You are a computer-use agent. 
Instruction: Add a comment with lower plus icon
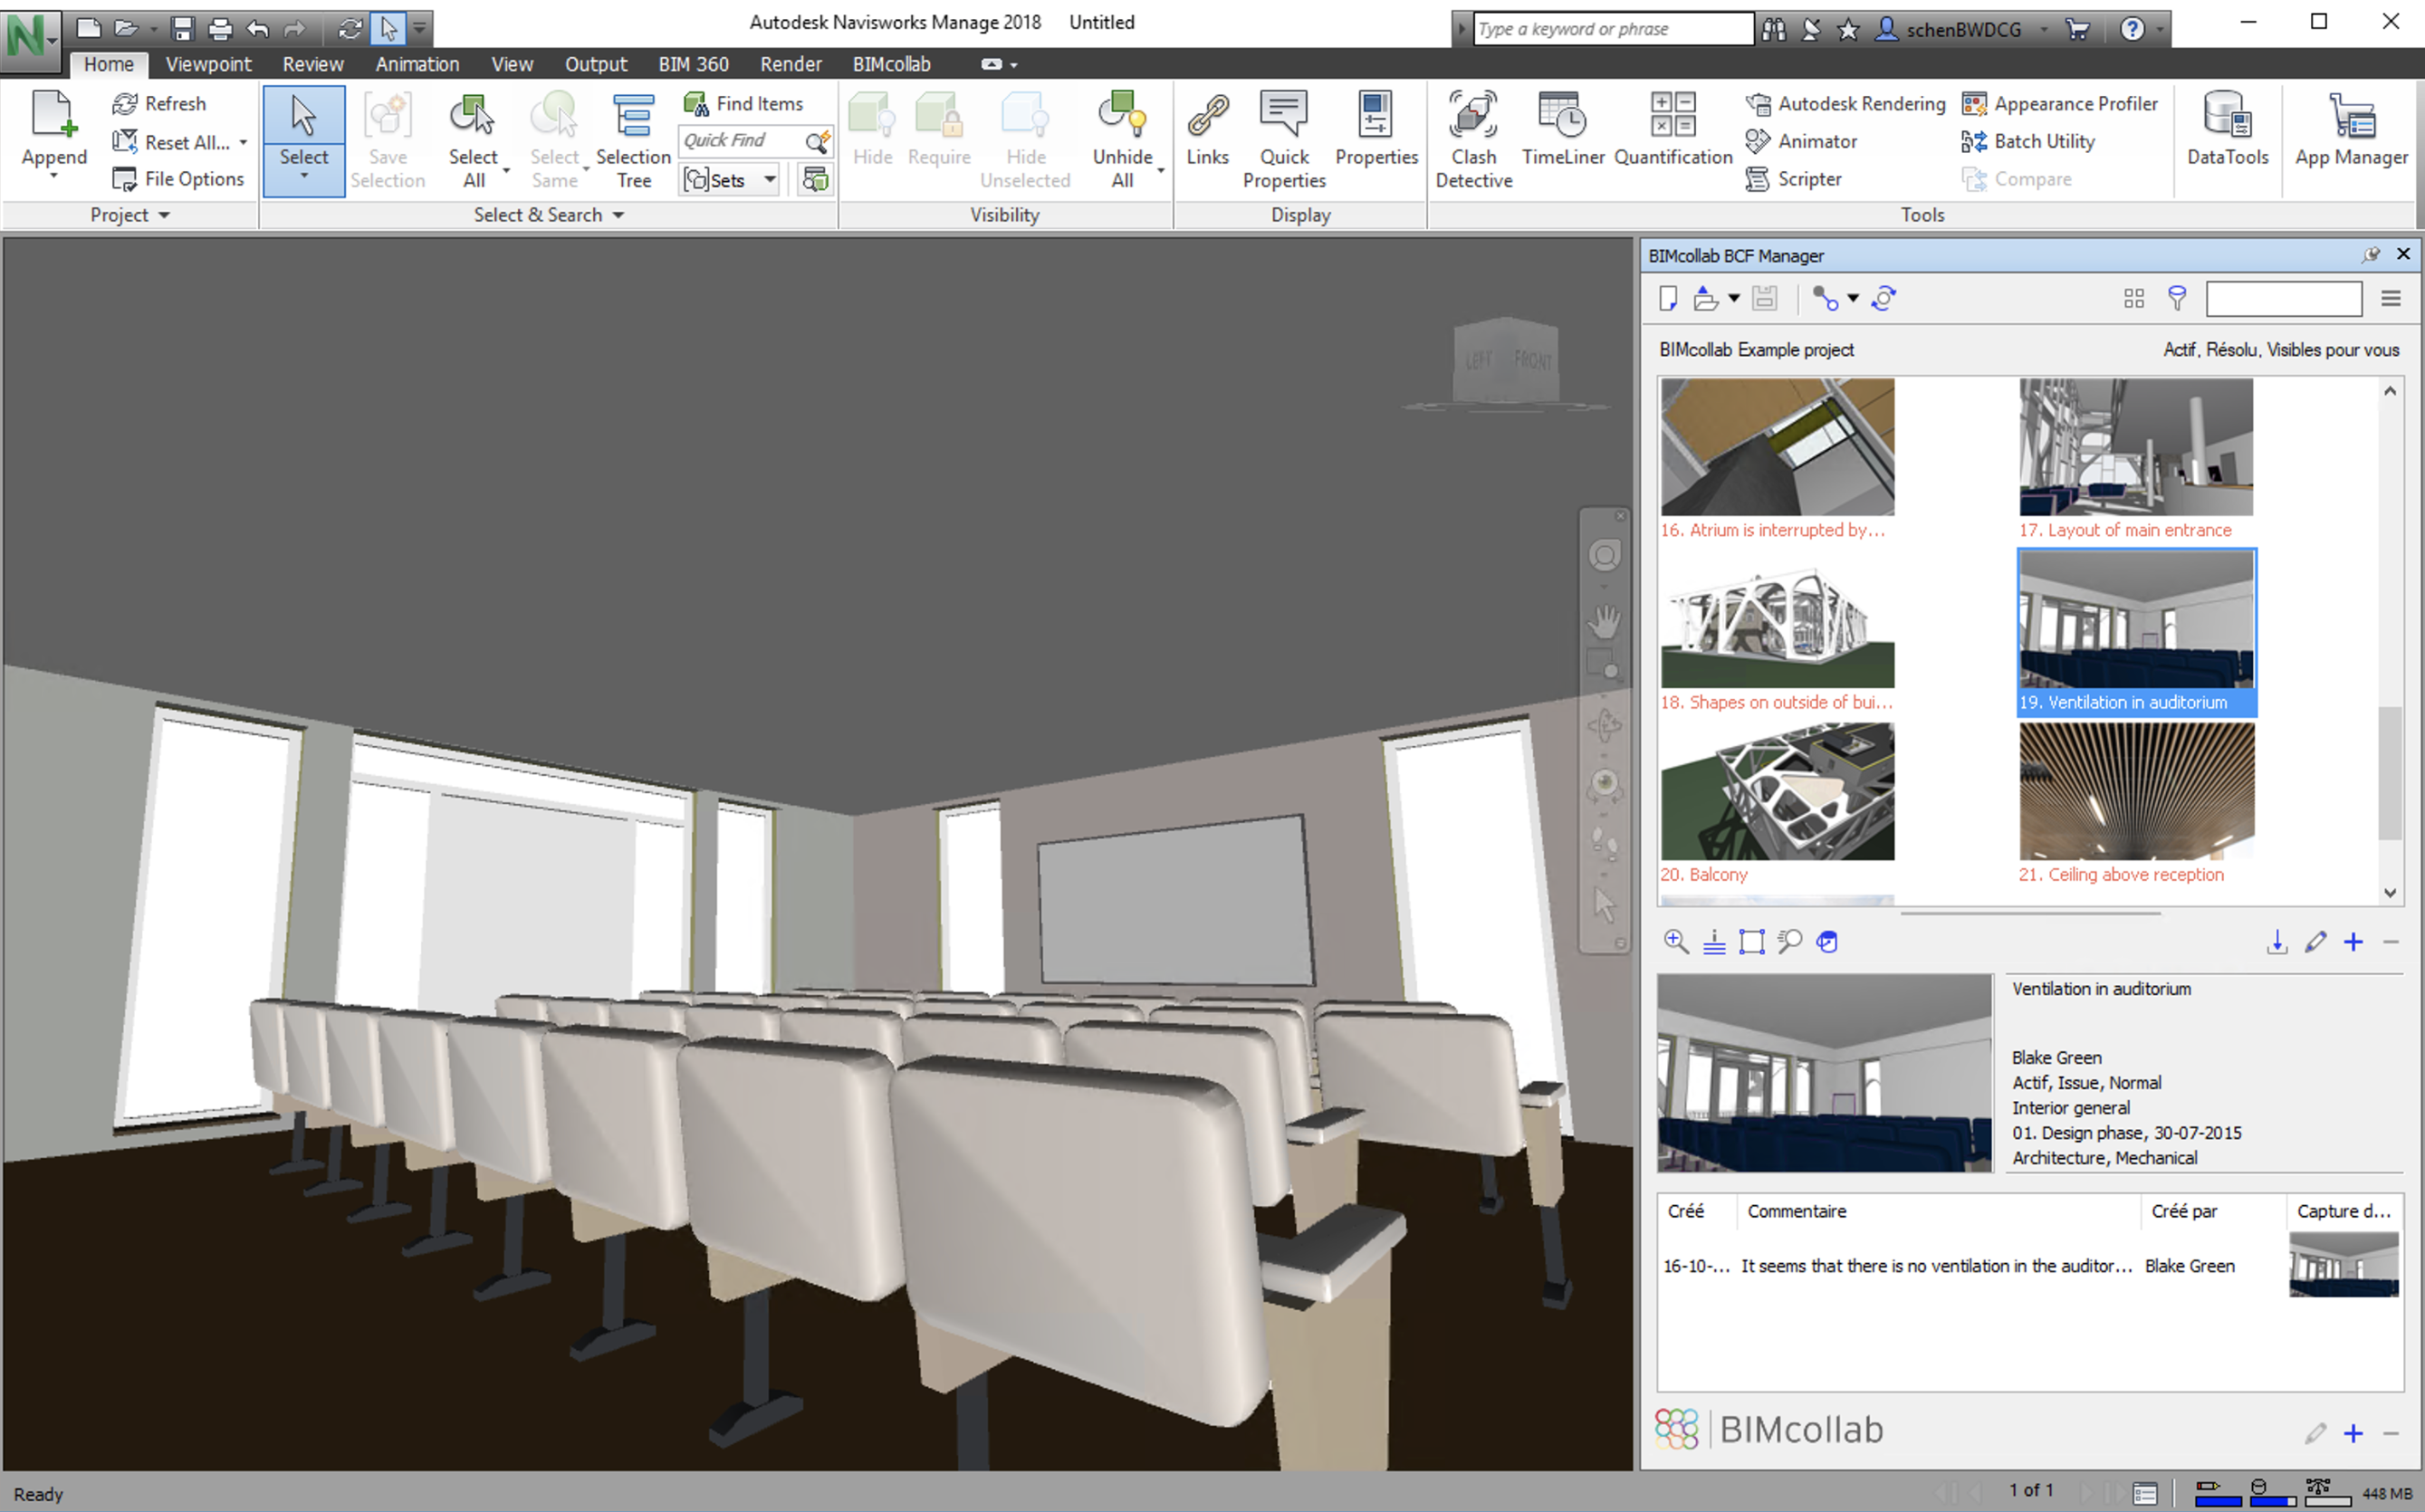(x=2353, y=1433)
